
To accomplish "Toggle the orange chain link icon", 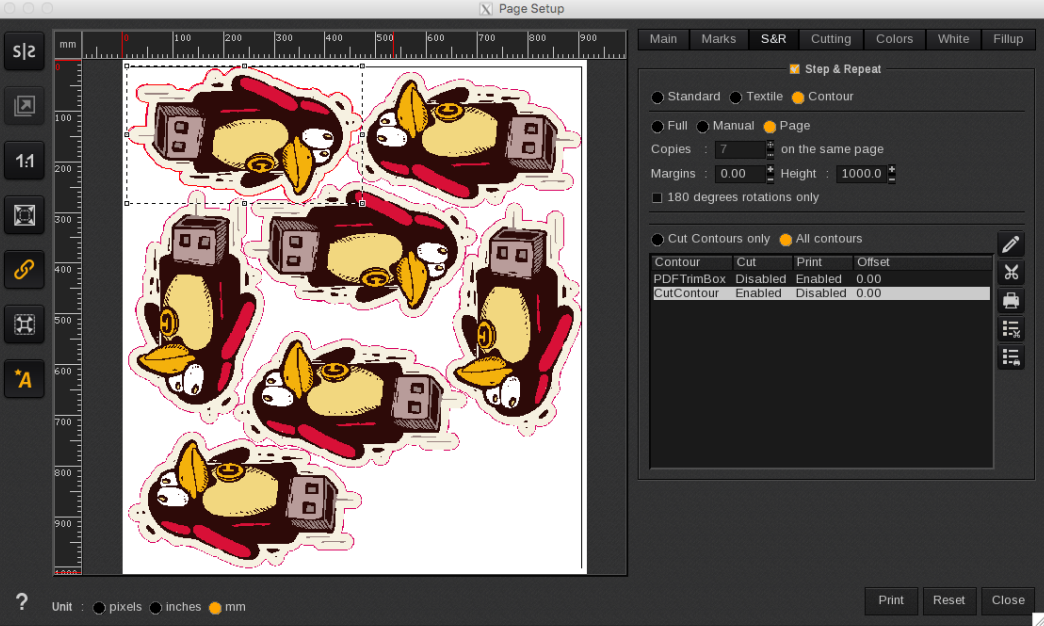I will click(24, 268).
